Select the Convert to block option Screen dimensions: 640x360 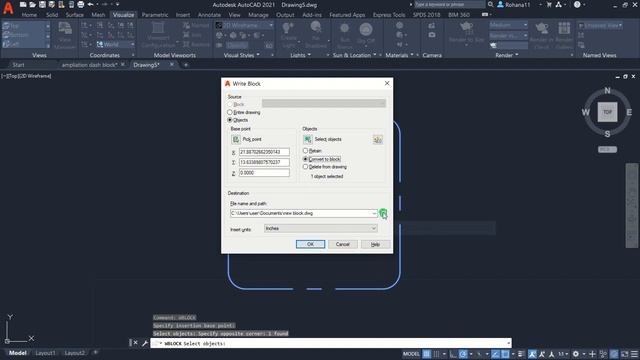[x=305, y=159]
